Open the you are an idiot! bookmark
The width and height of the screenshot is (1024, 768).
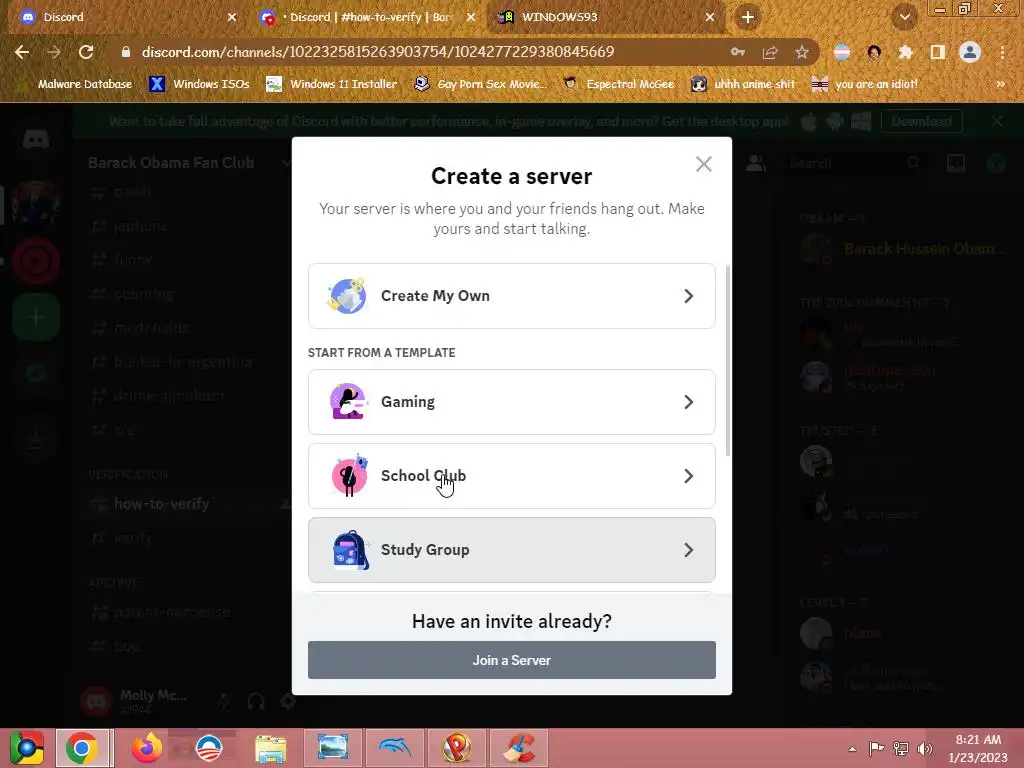865,84
